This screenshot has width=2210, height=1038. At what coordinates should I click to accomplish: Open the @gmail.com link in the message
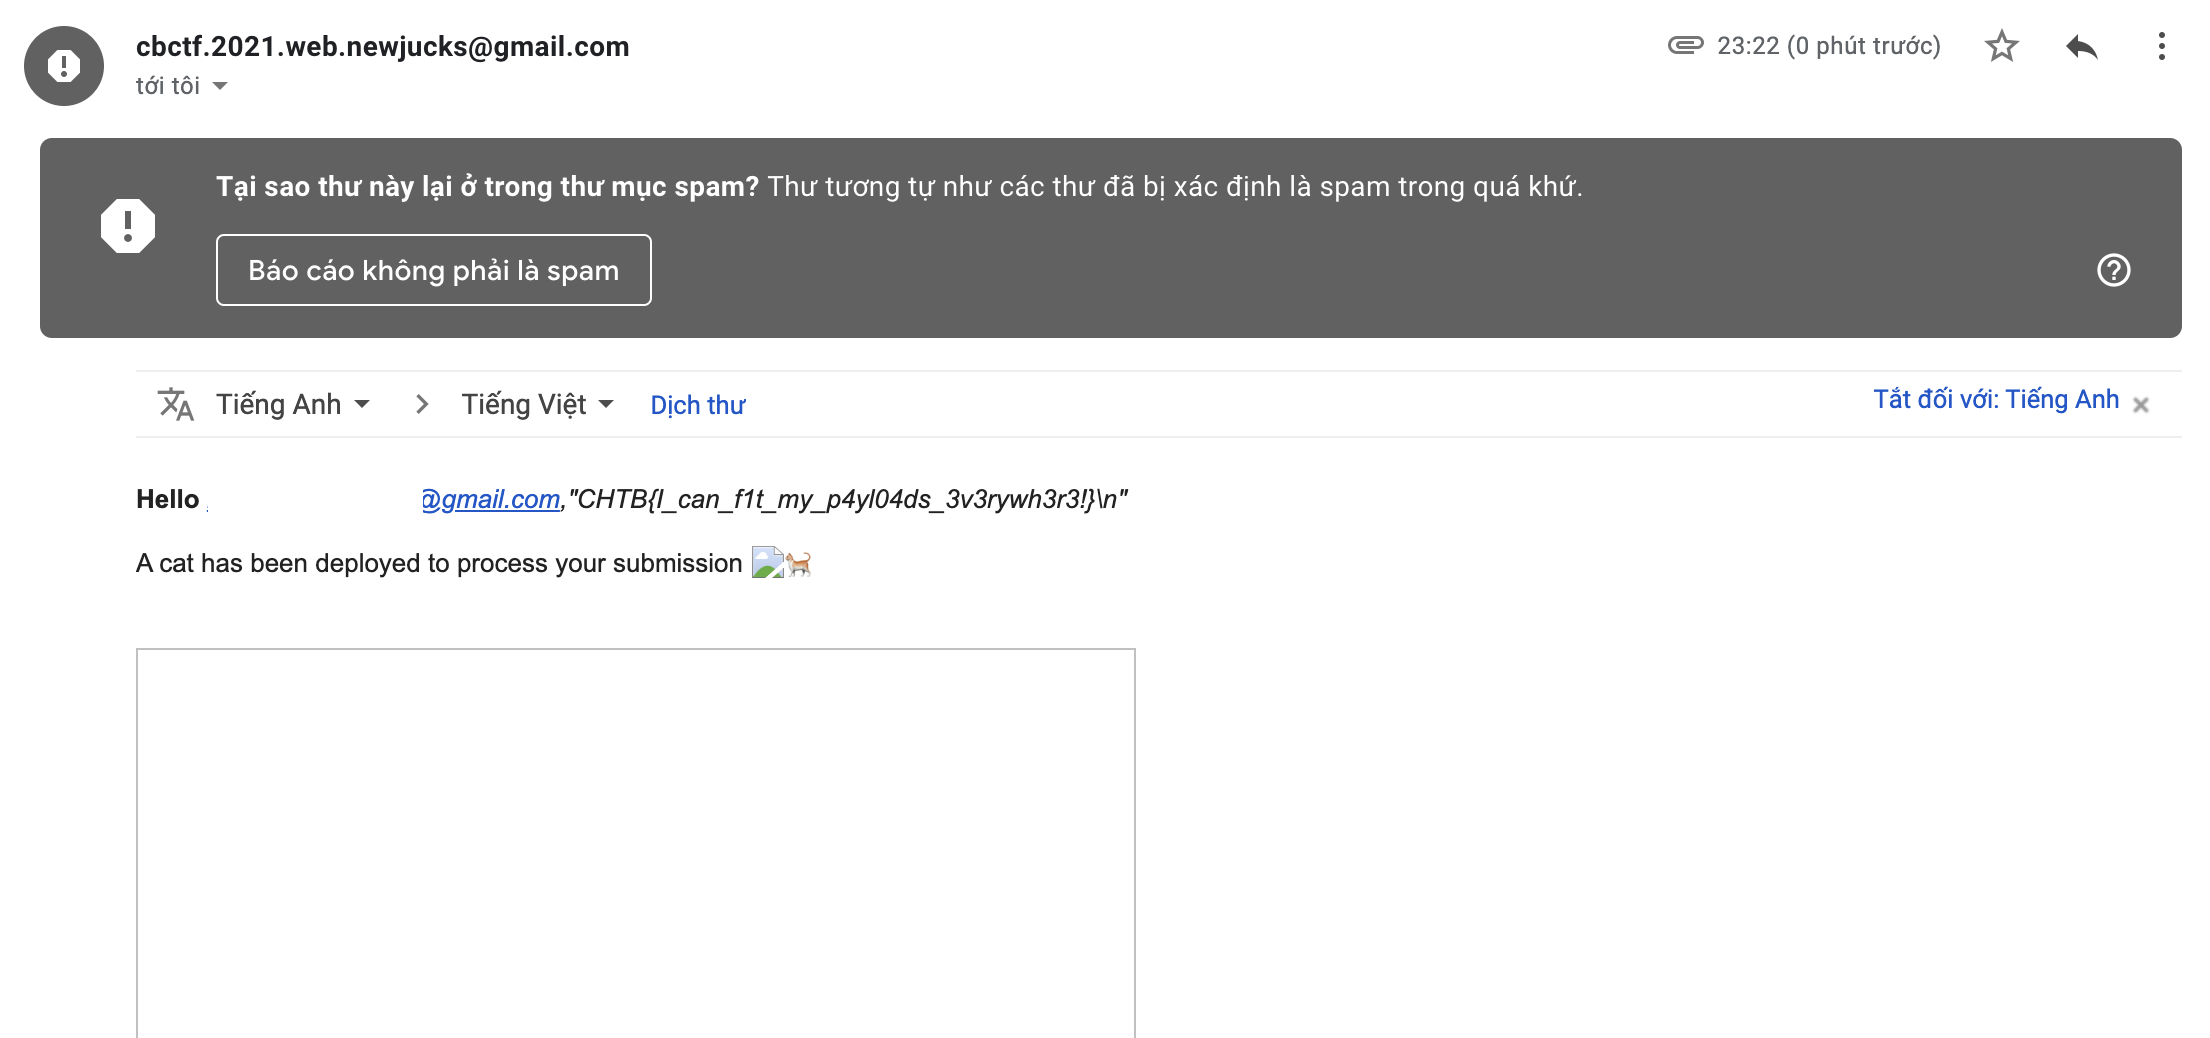[490, 499]
